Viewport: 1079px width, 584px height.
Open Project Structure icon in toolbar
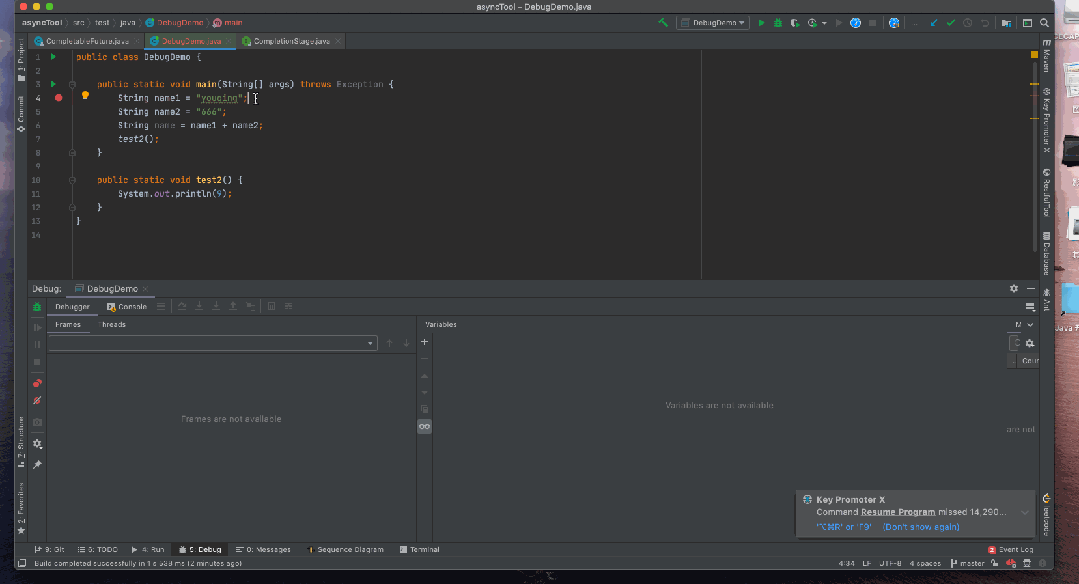1006,23
